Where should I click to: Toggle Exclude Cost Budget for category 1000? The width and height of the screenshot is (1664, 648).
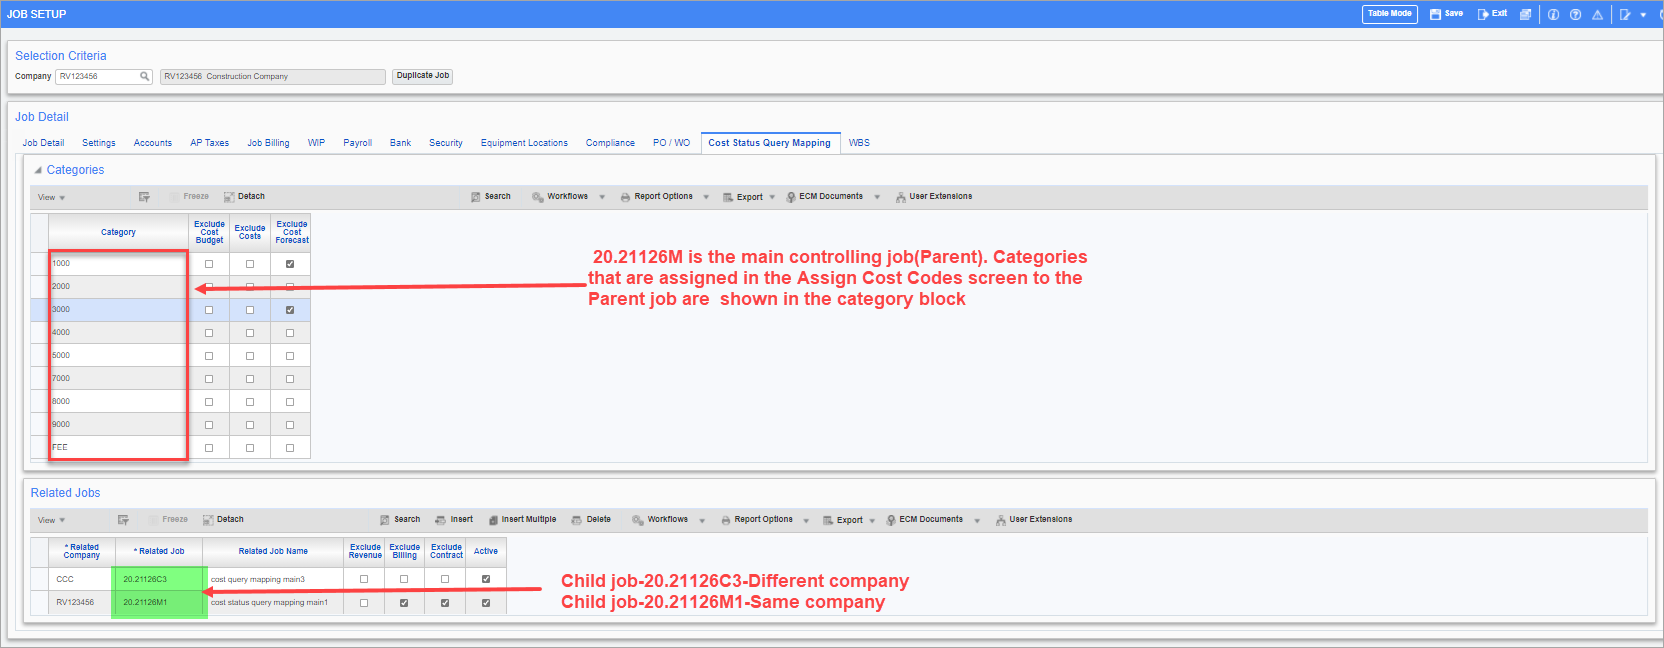(209, 264)
